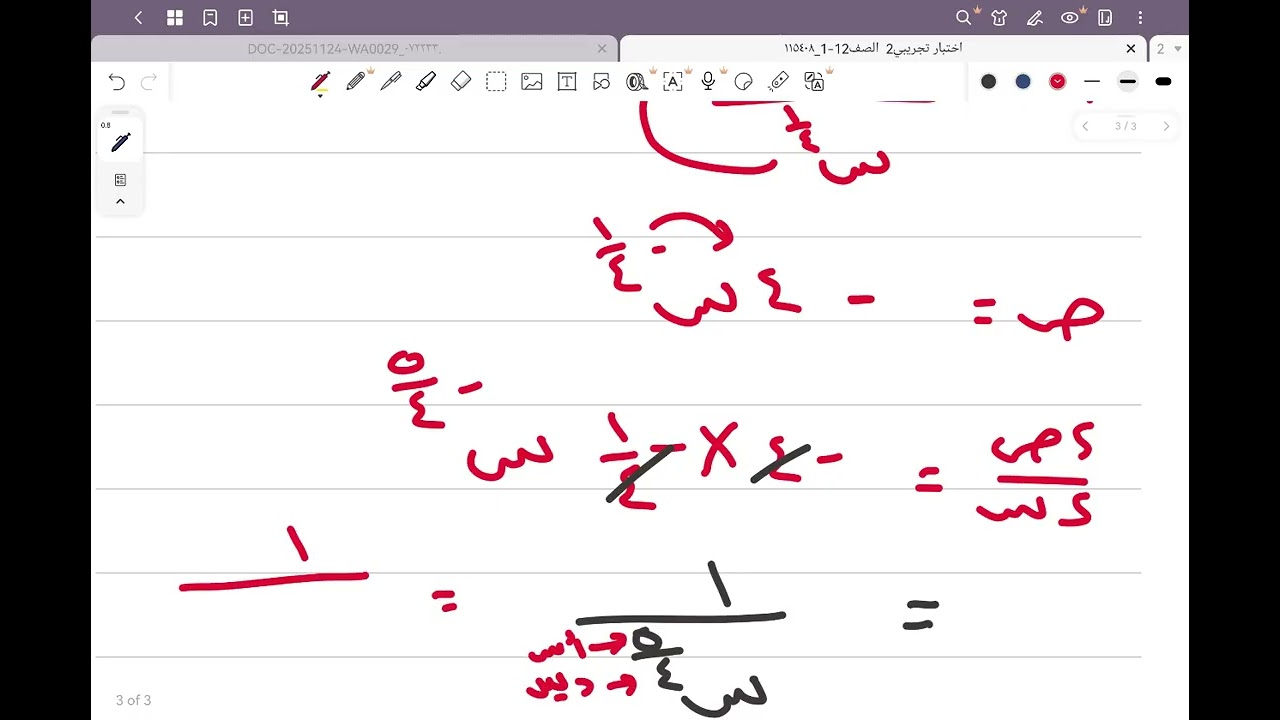
Task: Open the shapes tool
Action: (x=601, y=82)
